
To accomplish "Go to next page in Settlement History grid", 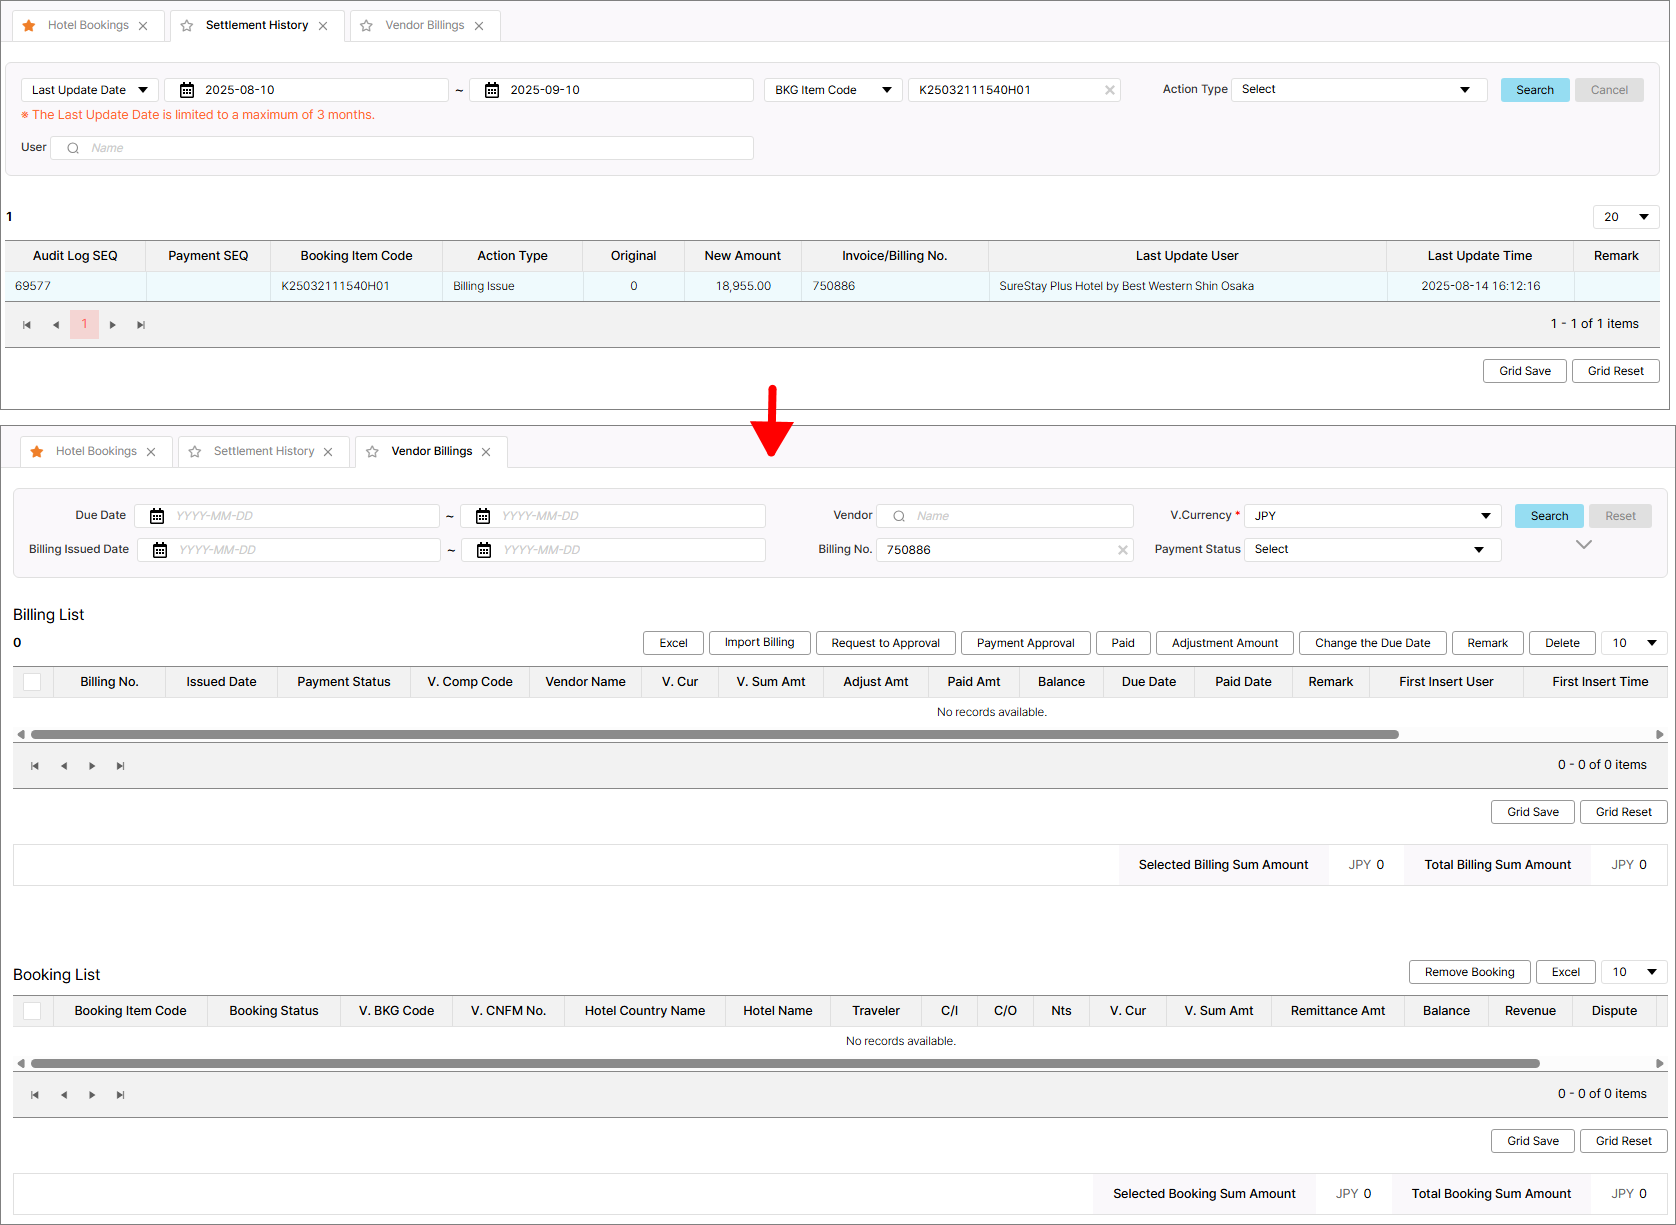I will coord(113,325).
